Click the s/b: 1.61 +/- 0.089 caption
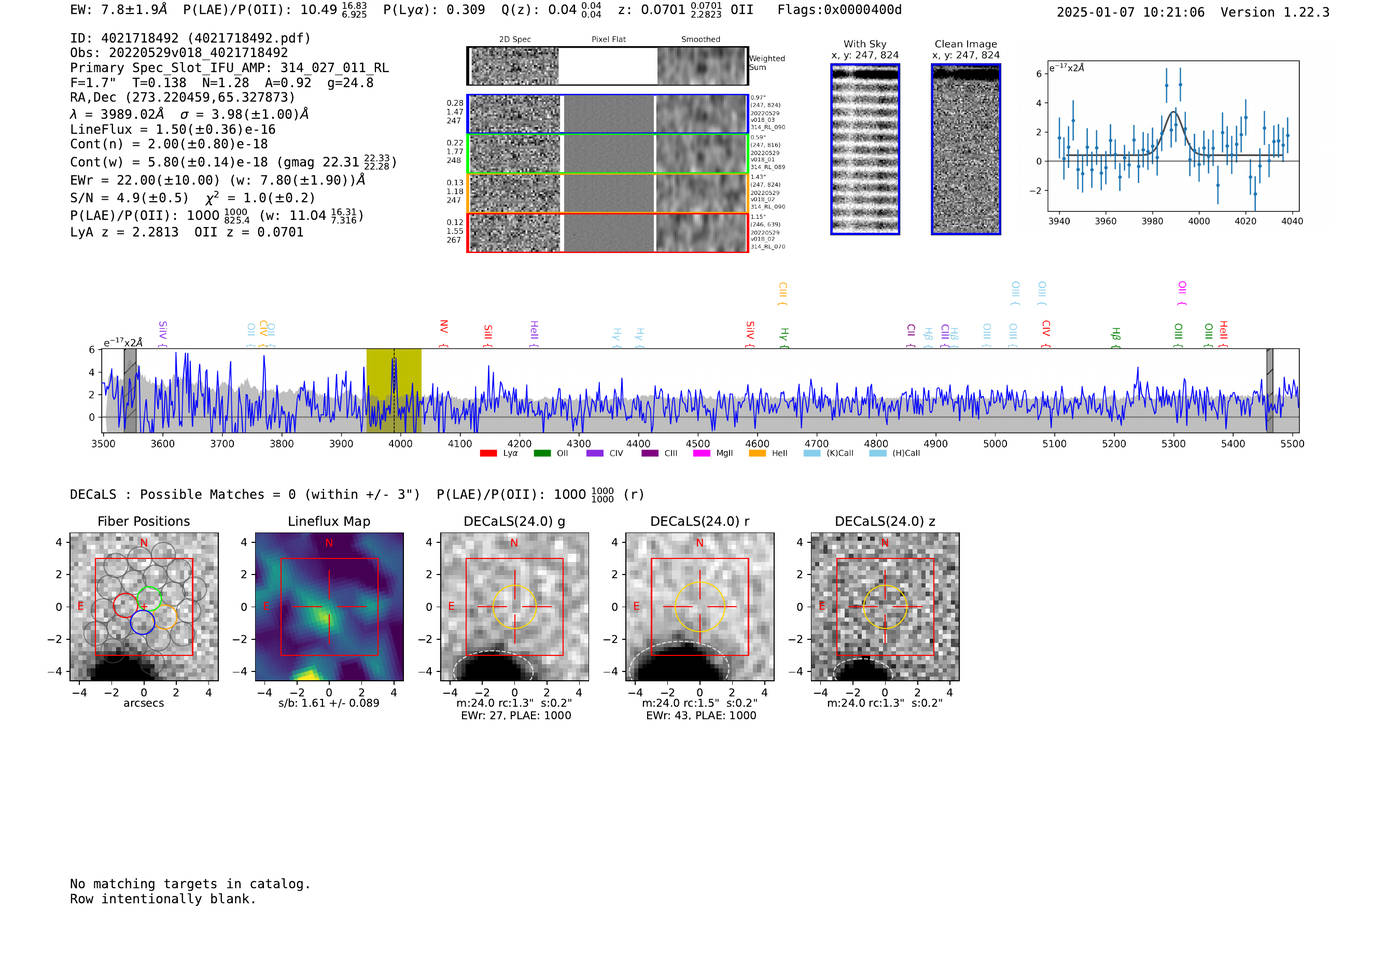Image resolution: width=1400 pixels, height=953 pixels. coord(329,703)
